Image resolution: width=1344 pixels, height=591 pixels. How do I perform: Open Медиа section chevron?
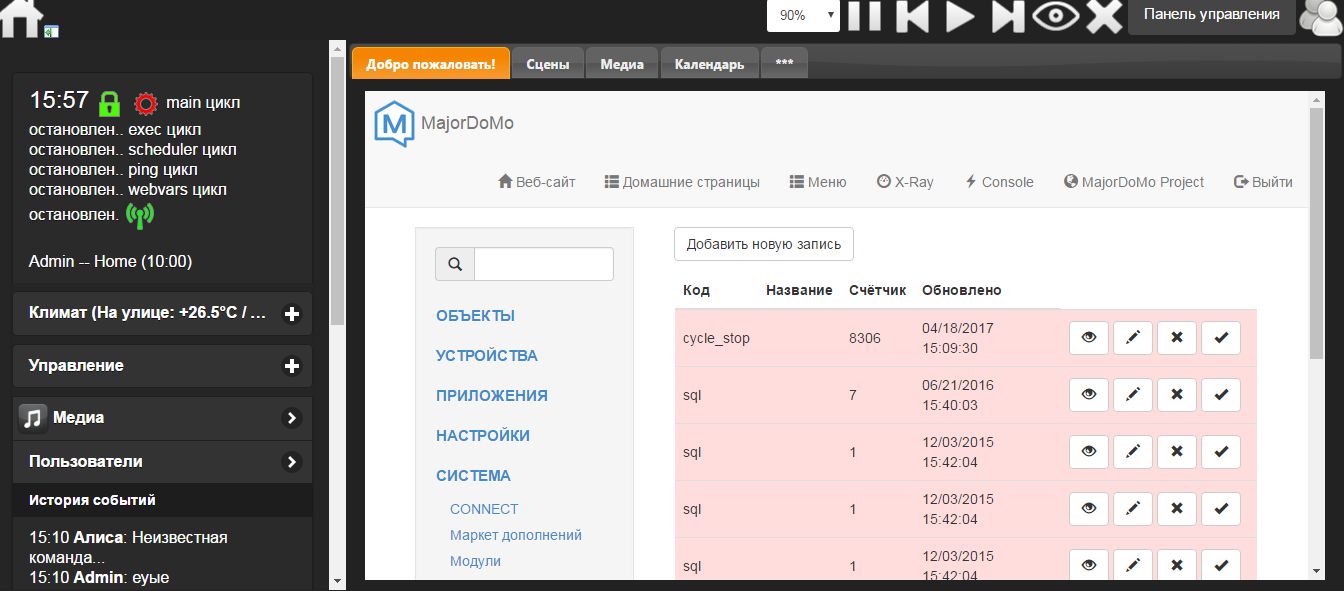coord(292,418)
